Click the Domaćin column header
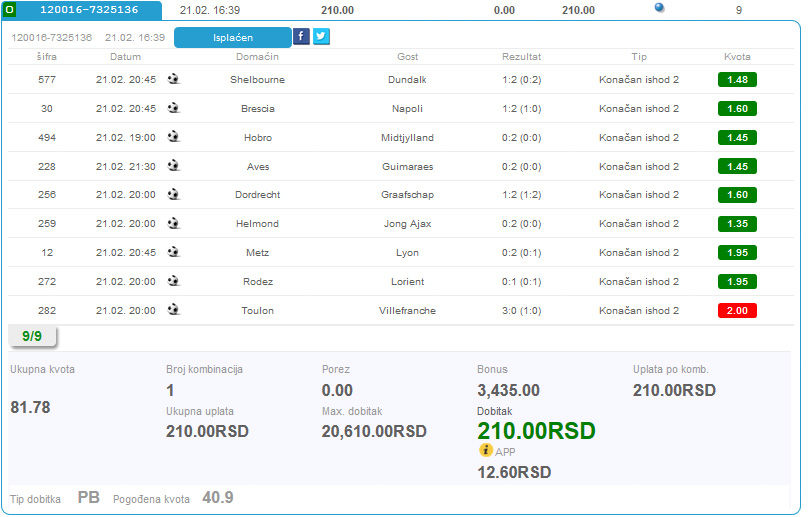Image resolution: width=810 pixels, height=517 pixels. coord(257,57)
